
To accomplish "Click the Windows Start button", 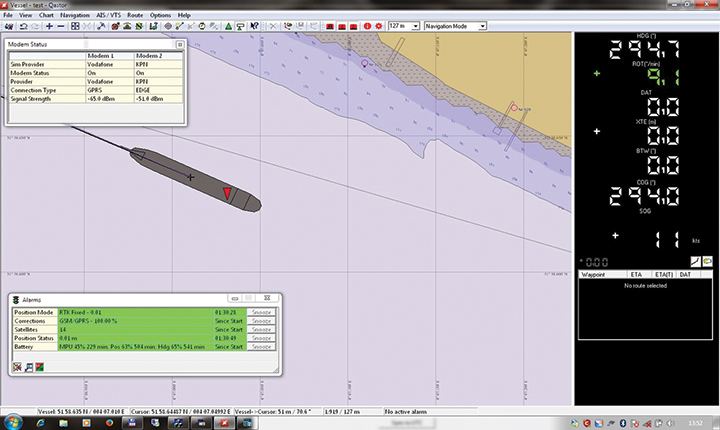I will [x=12, y=423].
